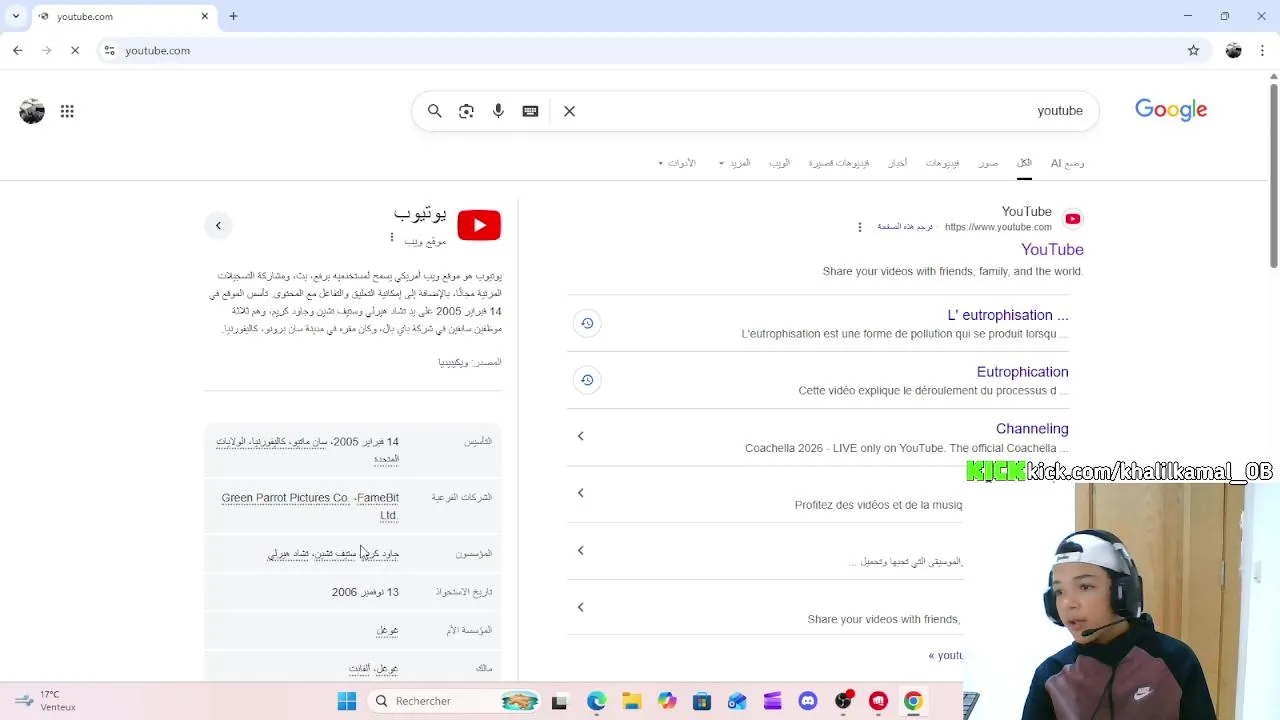Expand the Channeling sitelink chevron
1280x720 pixels.
pos(580,436)
